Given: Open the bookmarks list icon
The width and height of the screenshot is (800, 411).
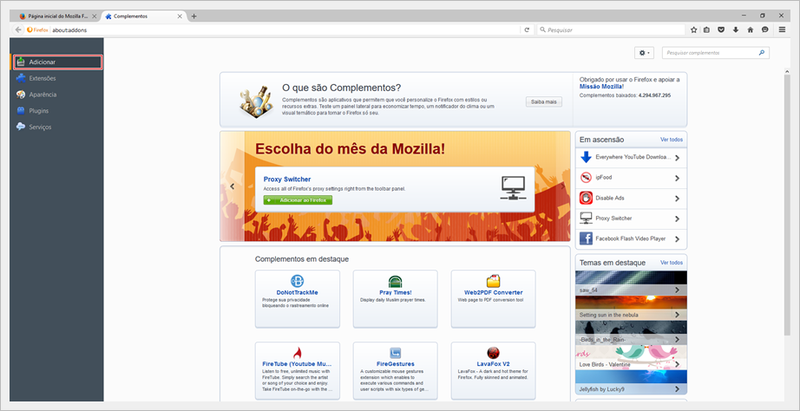Looking at the screenshot, I should click(707, 30).
